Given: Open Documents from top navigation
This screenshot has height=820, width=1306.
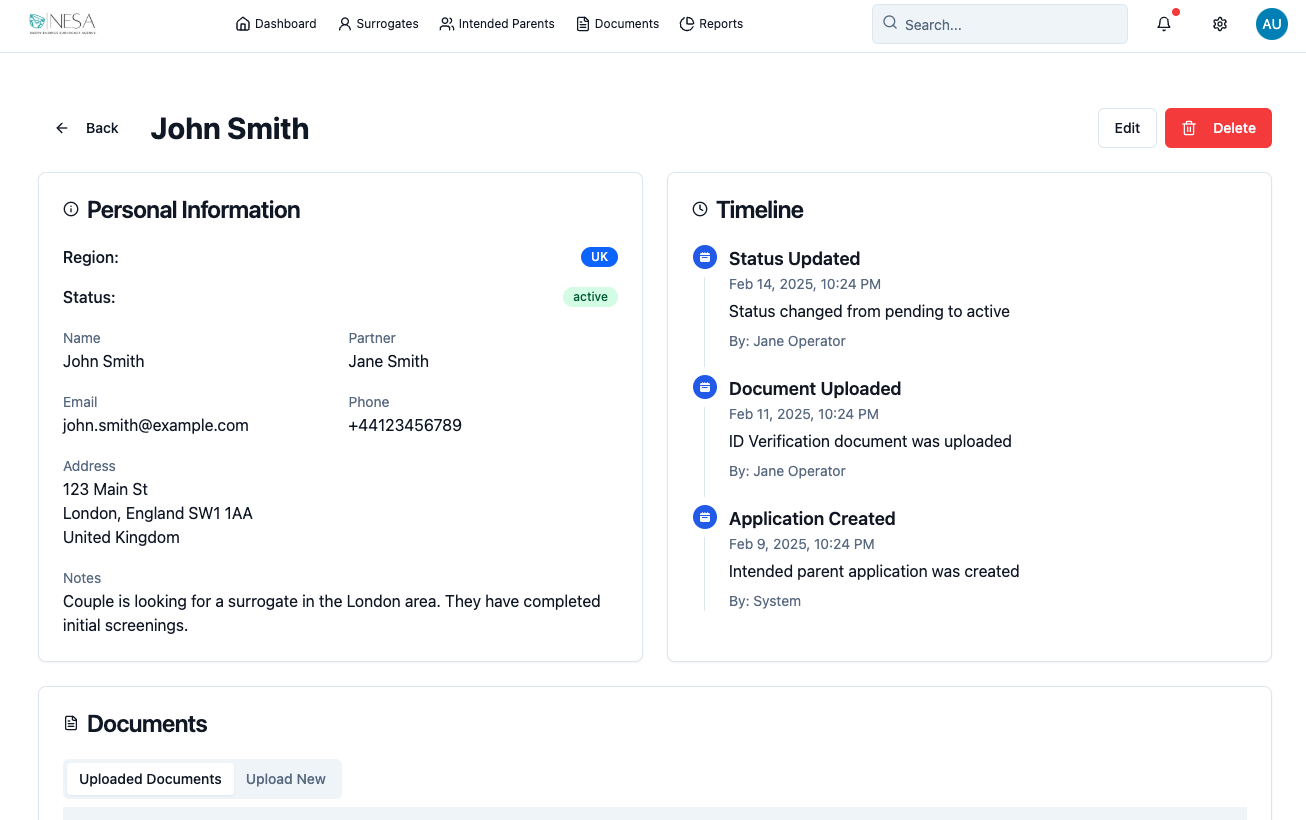Looking at the screenshot, I should 617,24.
